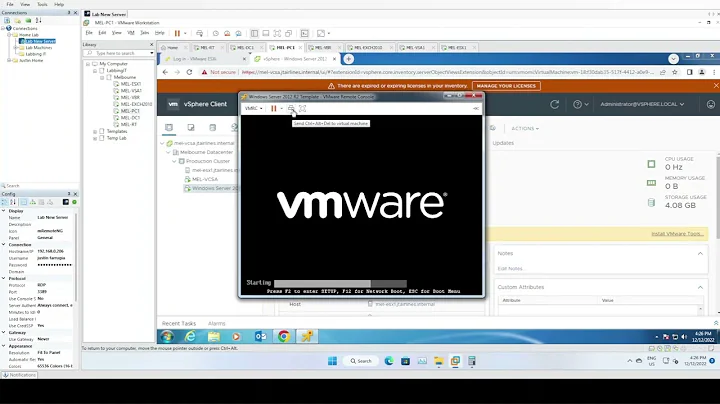The width and height of the screenshot is (720, 404).
Task: Close the Workstation Library panel
Action: pos(152,45)
